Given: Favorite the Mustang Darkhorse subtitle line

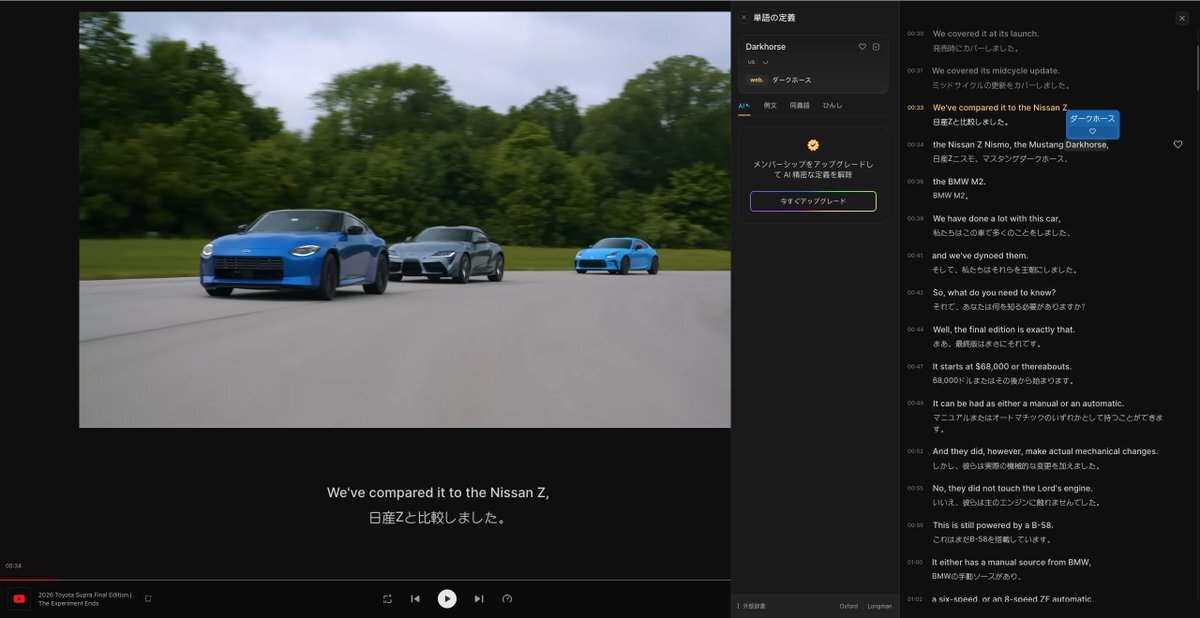Looking at the screenshot, I should [1177, 145].
